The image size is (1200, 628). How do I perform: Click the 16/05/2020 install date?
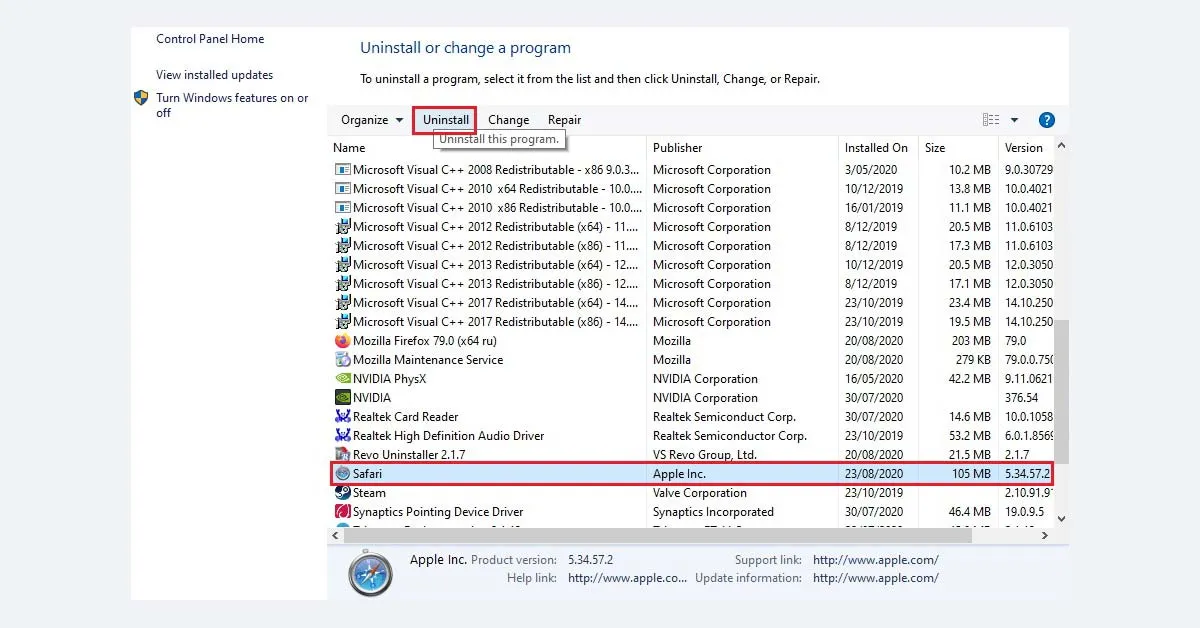click(x=874, y=379)
